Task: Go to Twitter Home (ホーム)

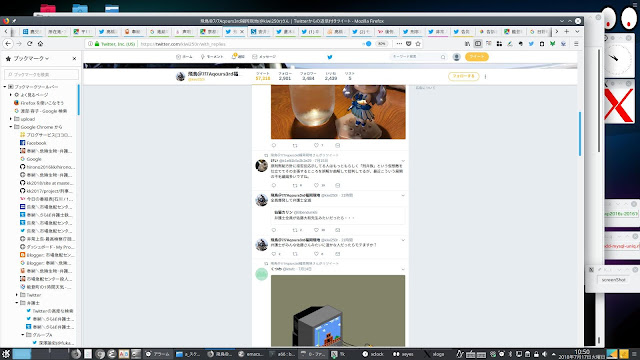Action: 184,57
